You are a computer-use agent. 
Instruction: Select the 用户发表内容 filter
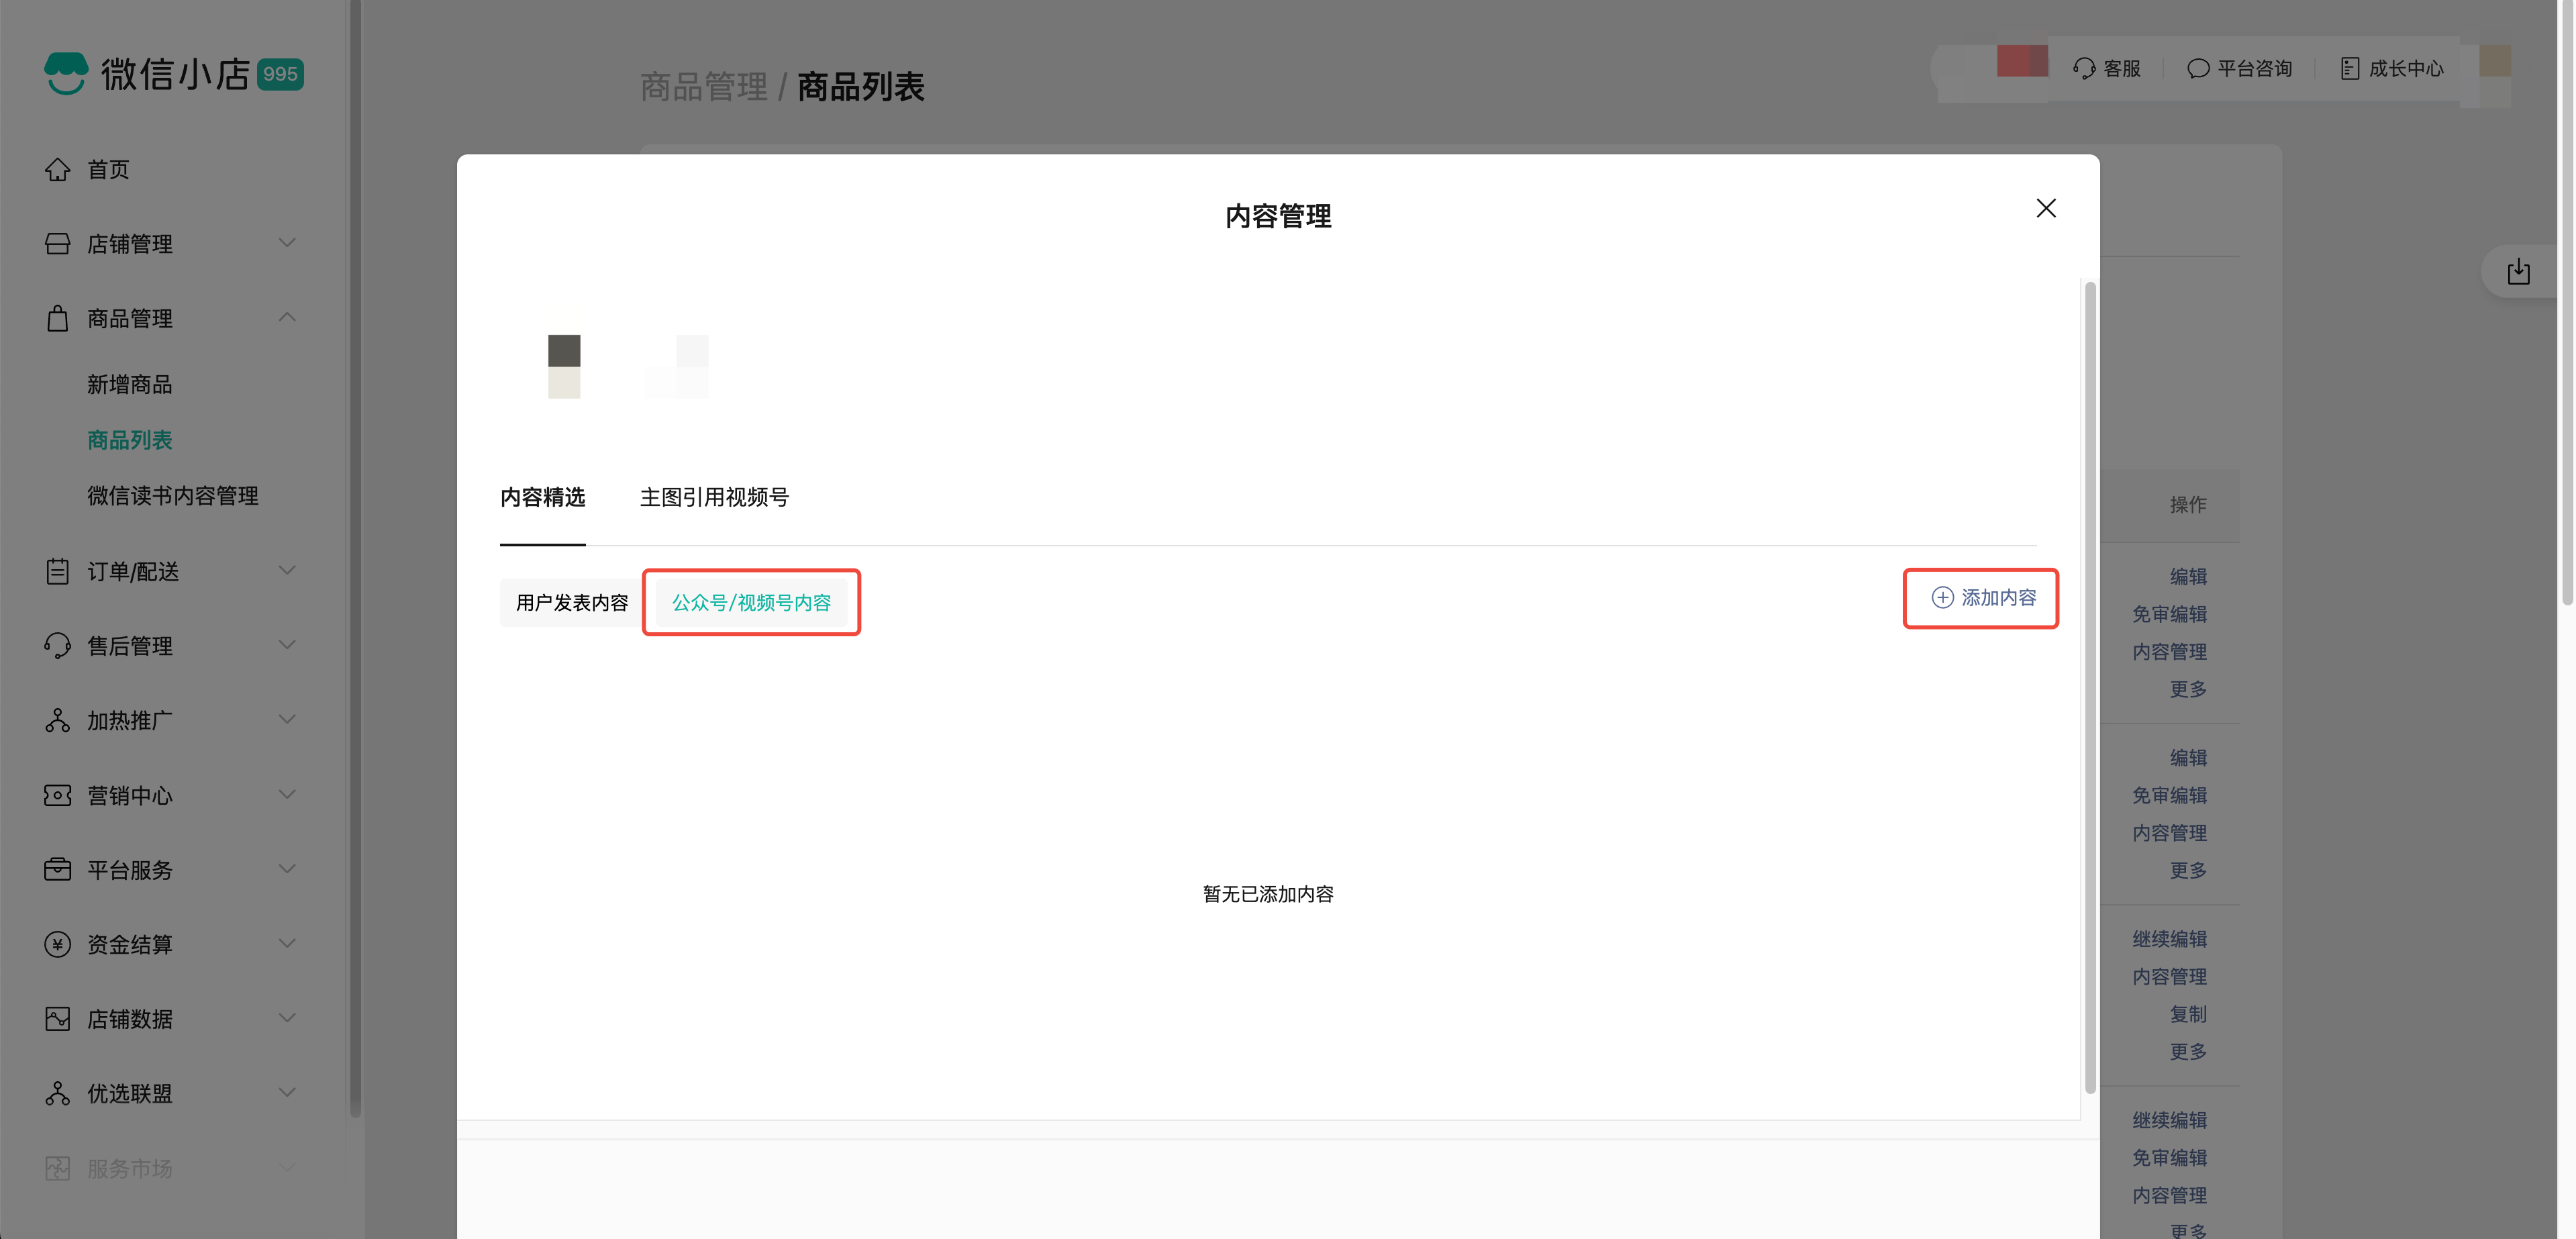pyautogui.click(x=572, y=603)
